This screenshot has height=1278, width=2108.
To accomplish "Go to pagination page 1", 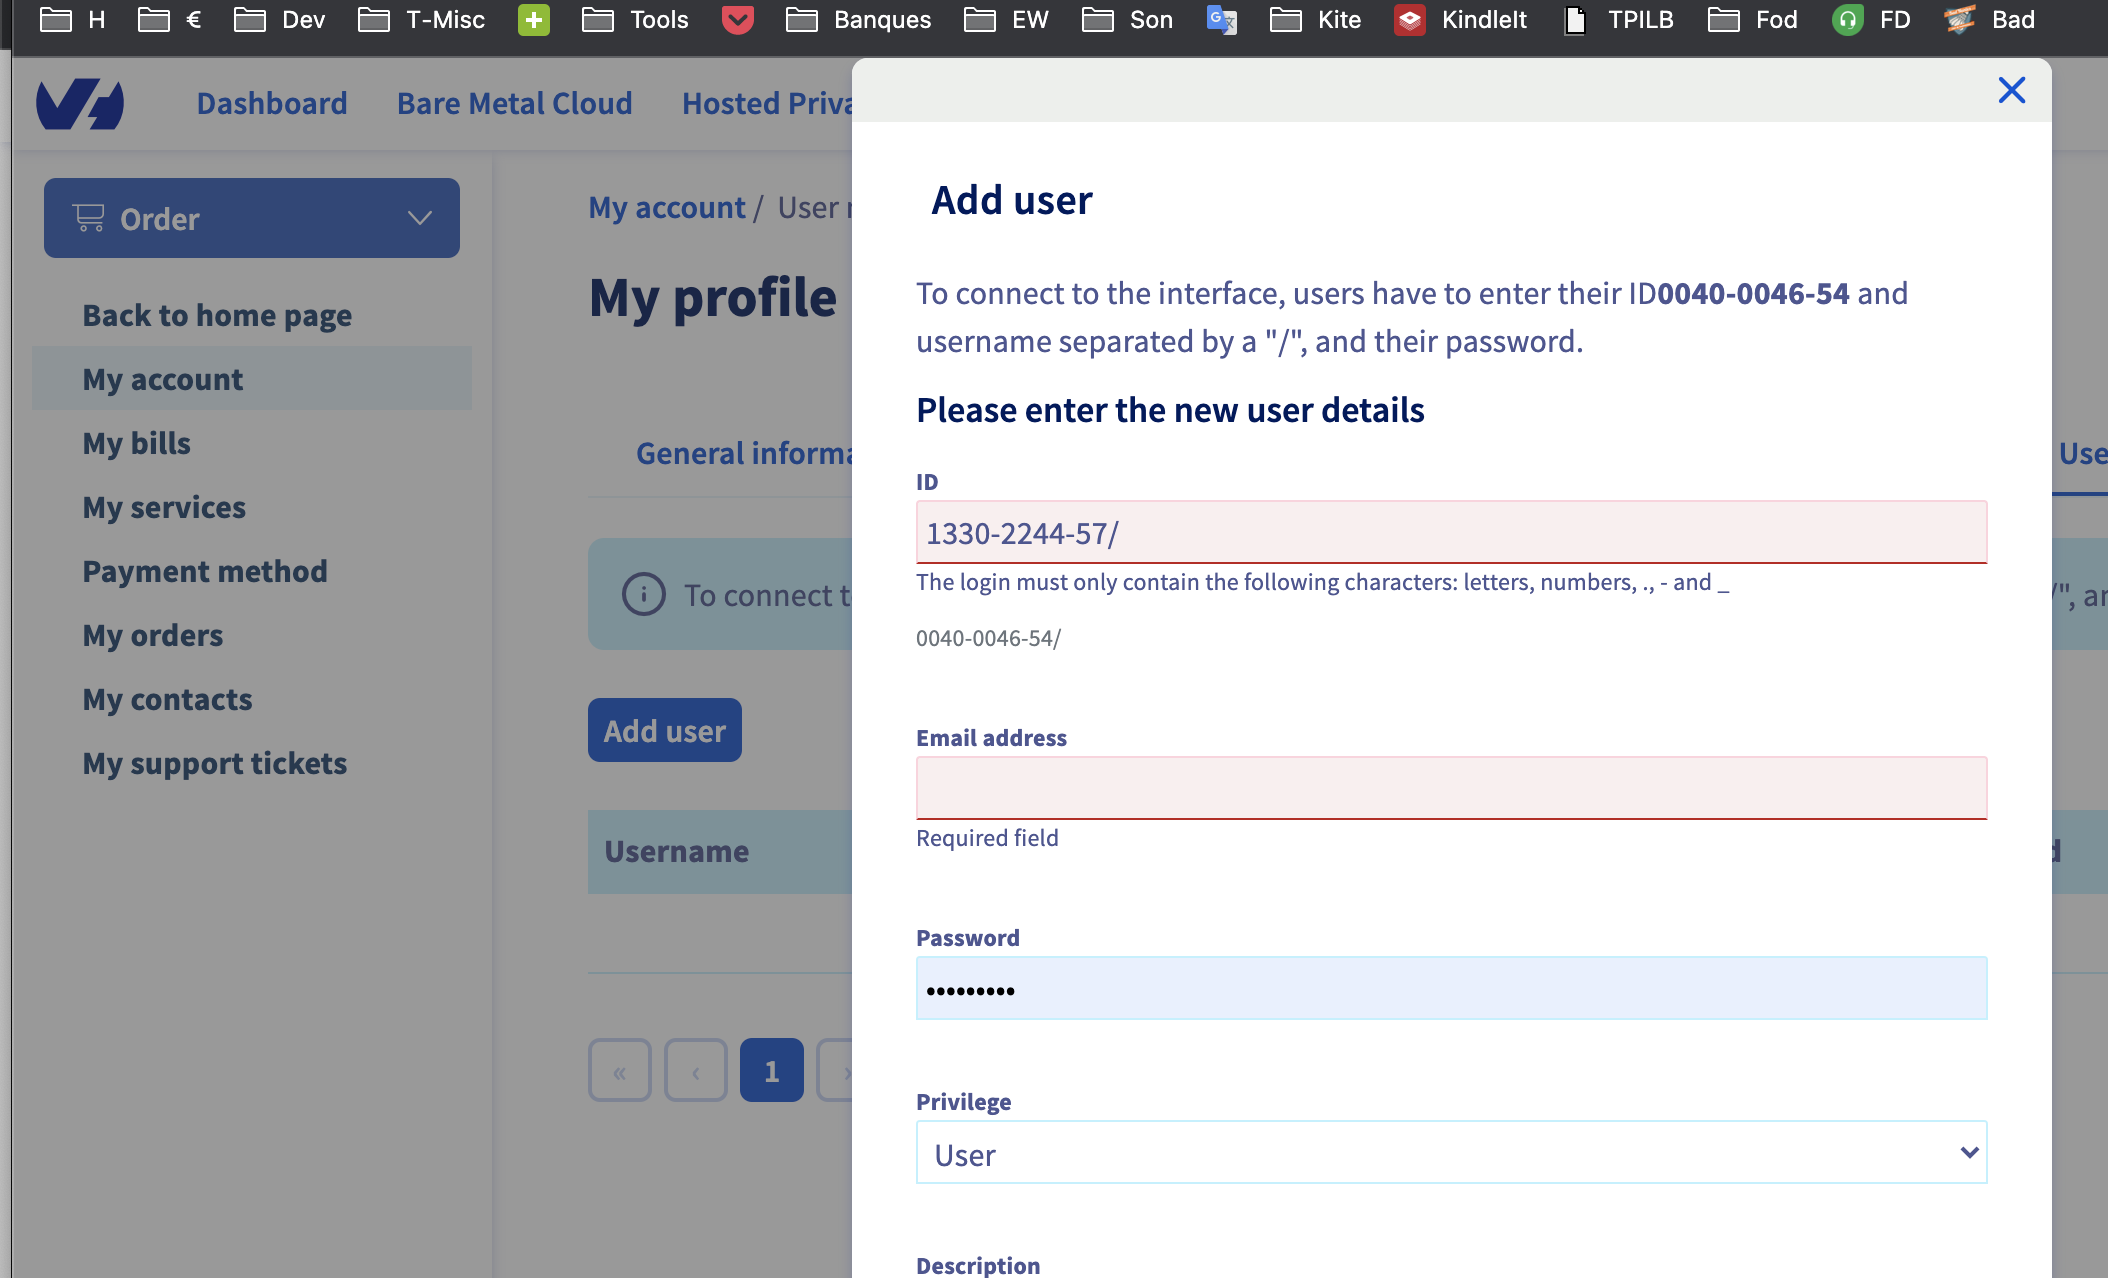I will [771, 1071].
